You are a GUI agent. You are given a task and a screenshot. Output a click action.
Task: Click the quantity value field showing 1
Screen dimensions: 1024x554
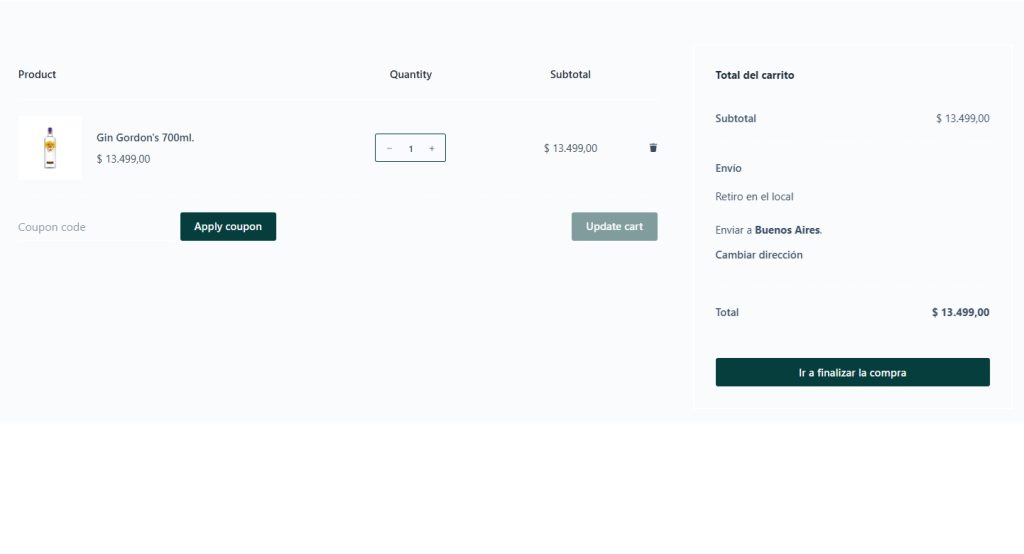click(411, 148)
